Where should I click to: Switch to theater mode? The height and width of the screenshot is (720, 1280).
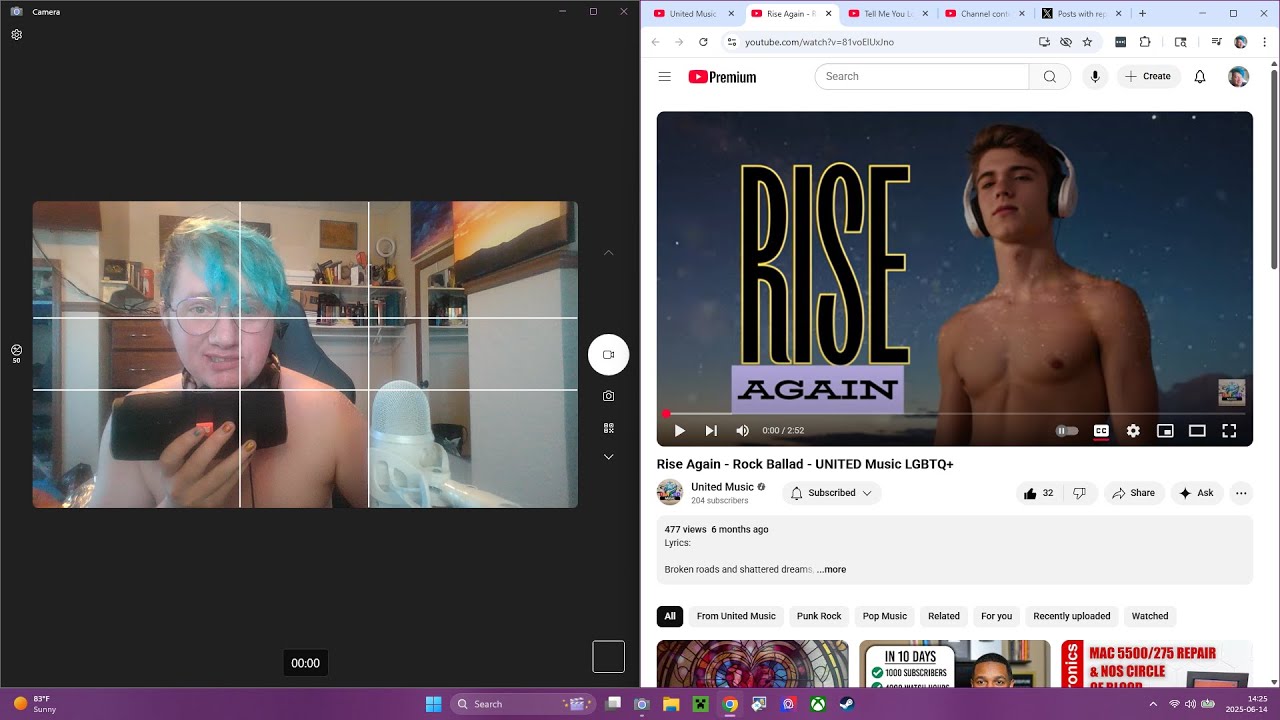click(1197, 431)
